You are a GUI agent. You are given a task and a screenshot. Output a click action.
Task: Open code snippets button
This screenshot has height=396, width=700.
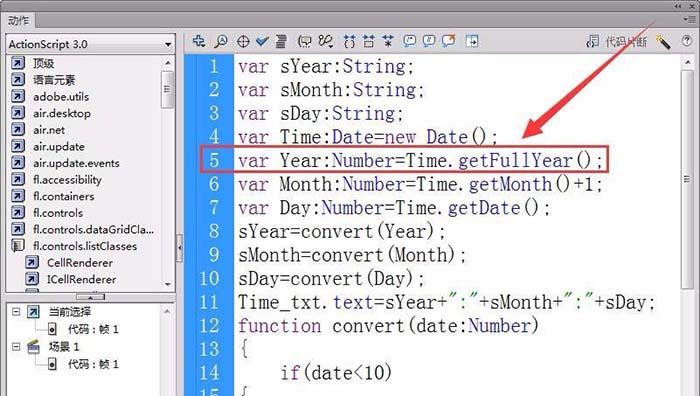[616, 42]
